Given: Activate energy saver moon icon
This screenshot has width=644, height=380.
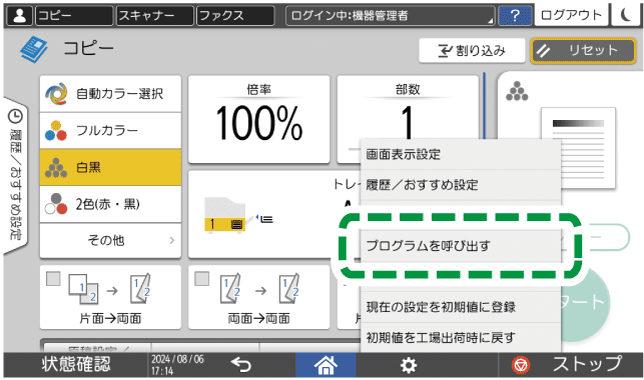Looking at the screenshot, I should (626, 15).
